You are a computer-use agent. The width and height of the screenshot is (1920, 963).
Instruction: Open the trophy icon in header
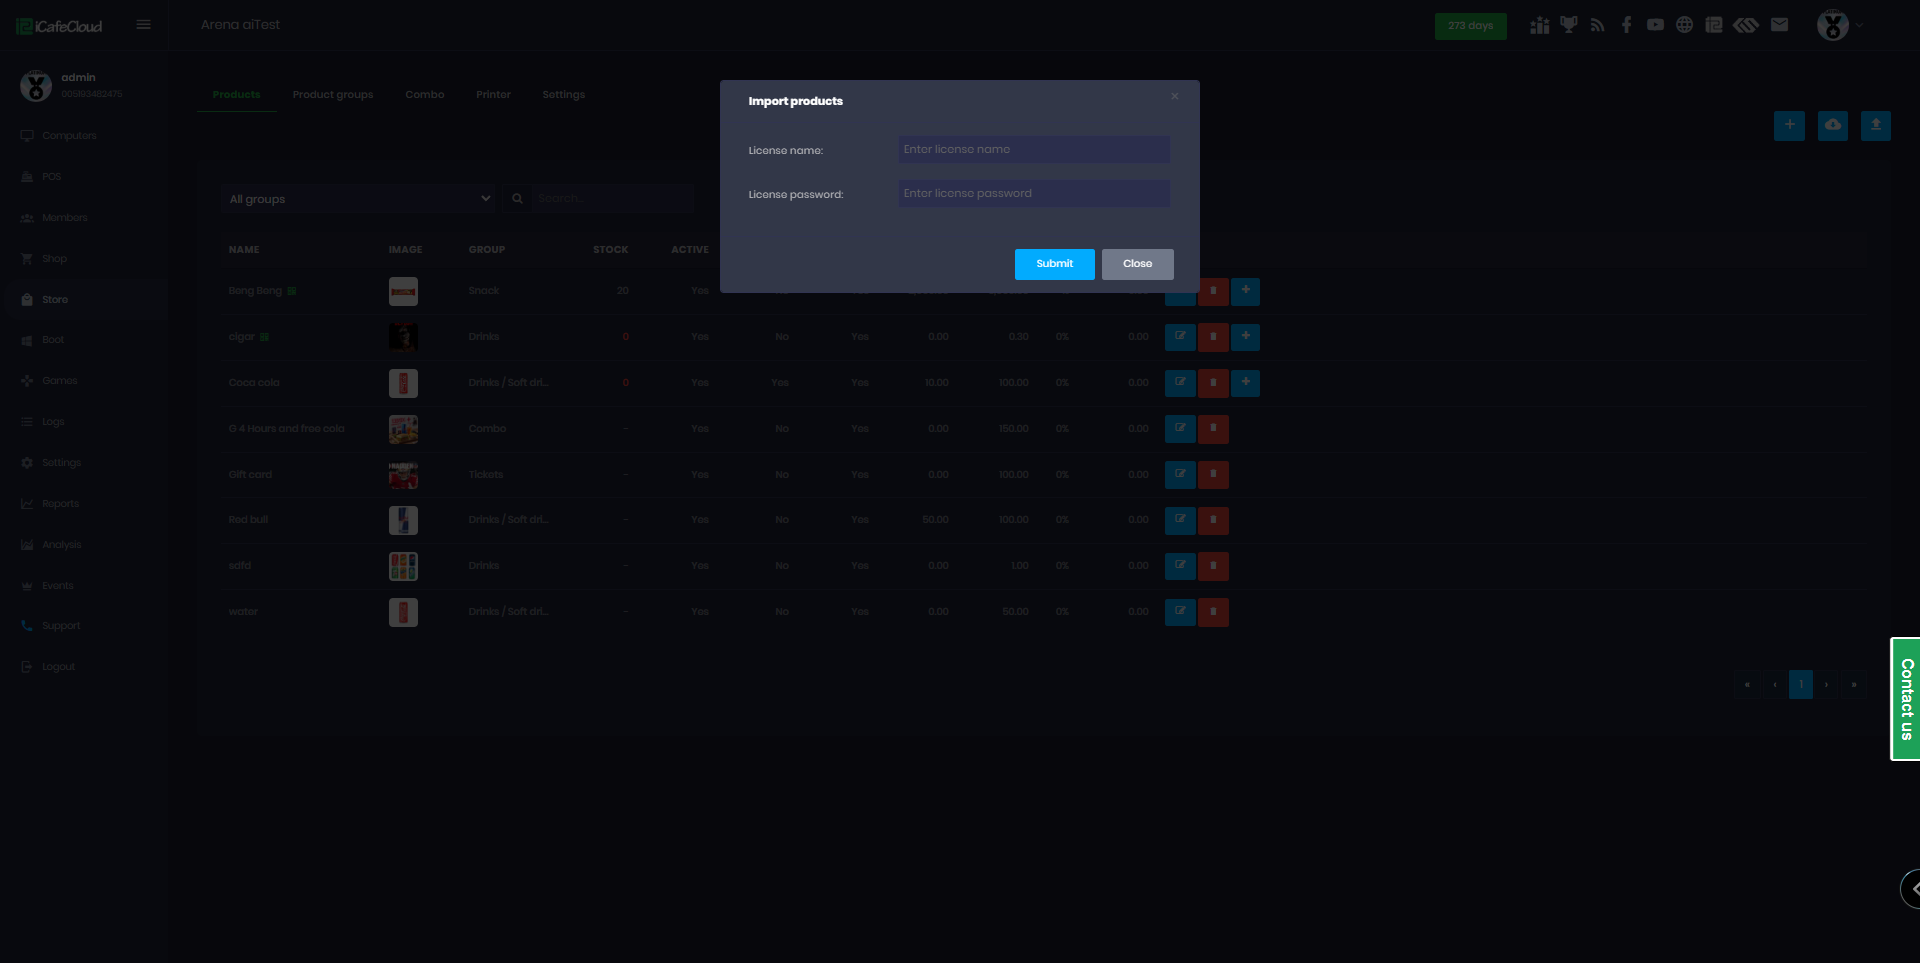[1569, 25]
